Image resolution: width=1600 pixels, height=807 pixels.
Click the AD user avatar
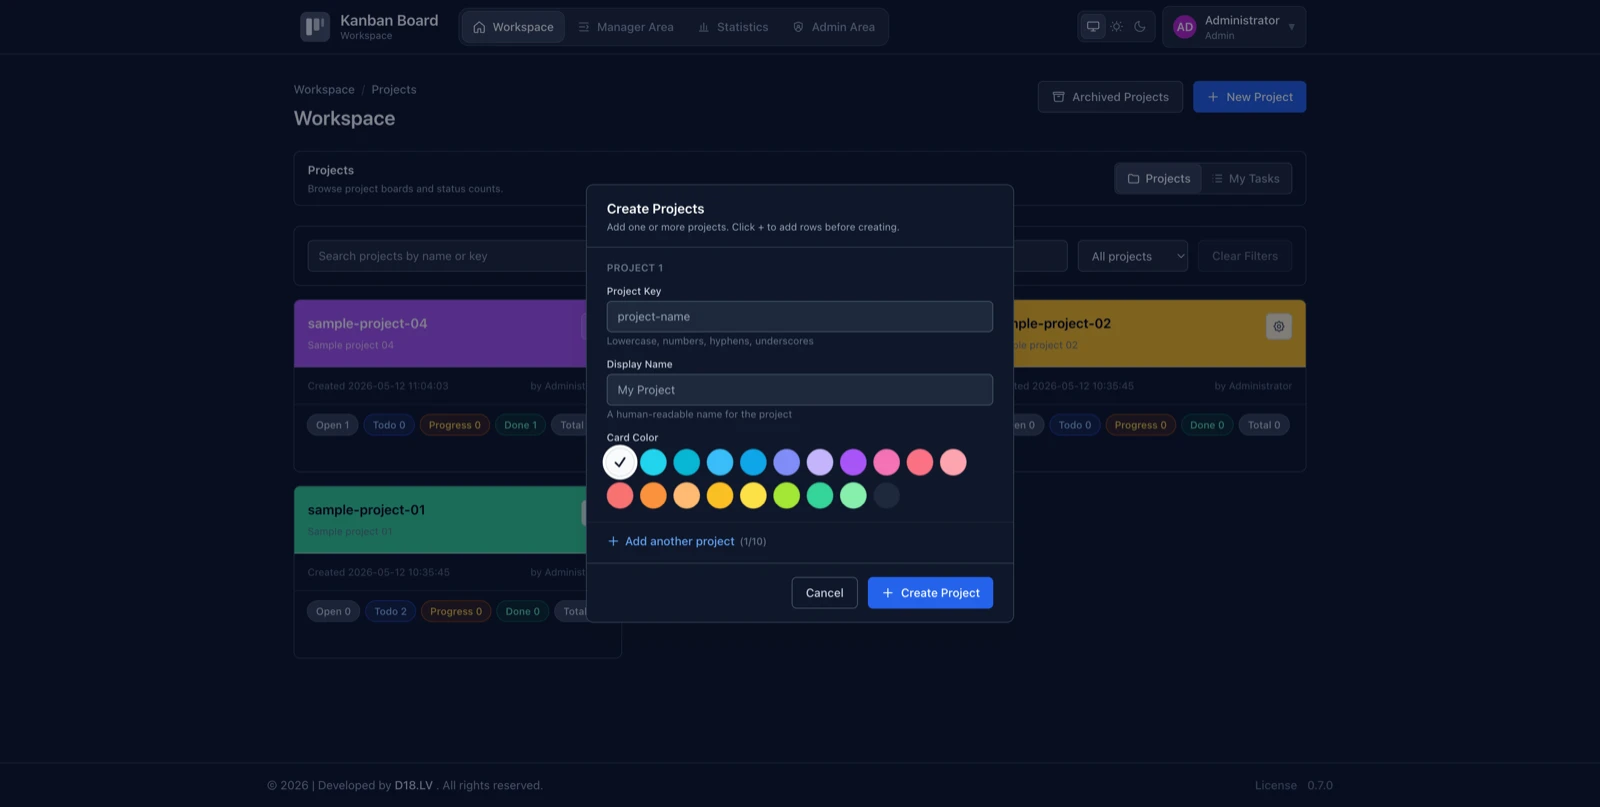click(1184, 27)
